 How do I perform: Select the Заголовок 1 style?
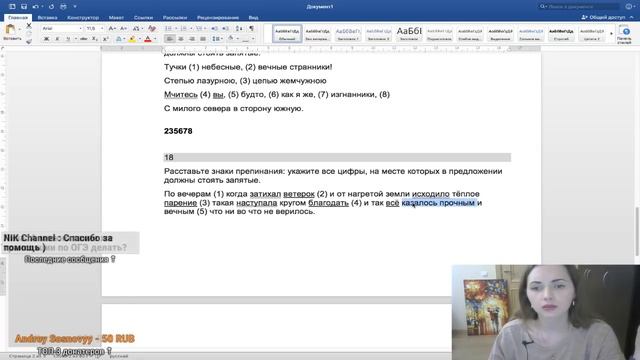348,33
